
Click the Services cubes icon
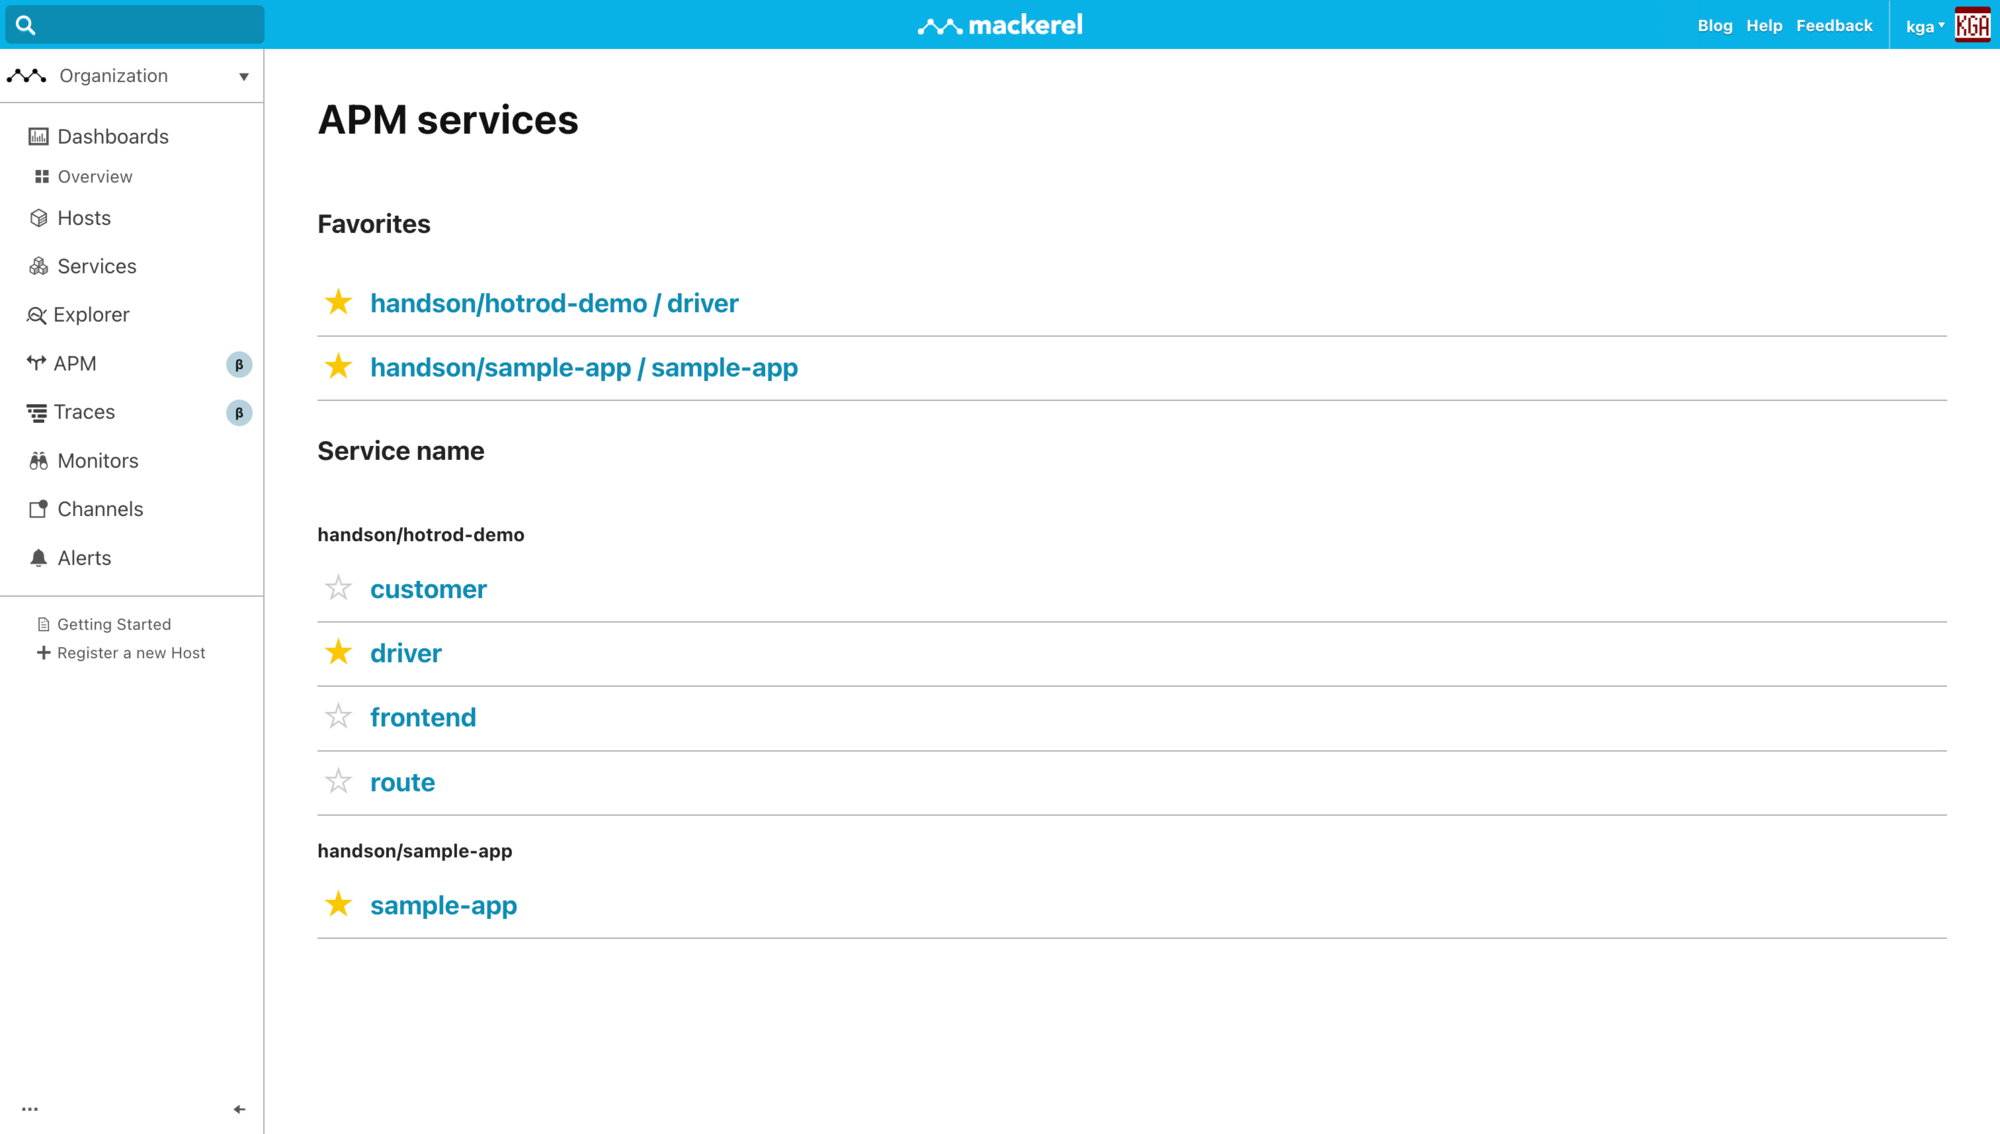[39, 266]
